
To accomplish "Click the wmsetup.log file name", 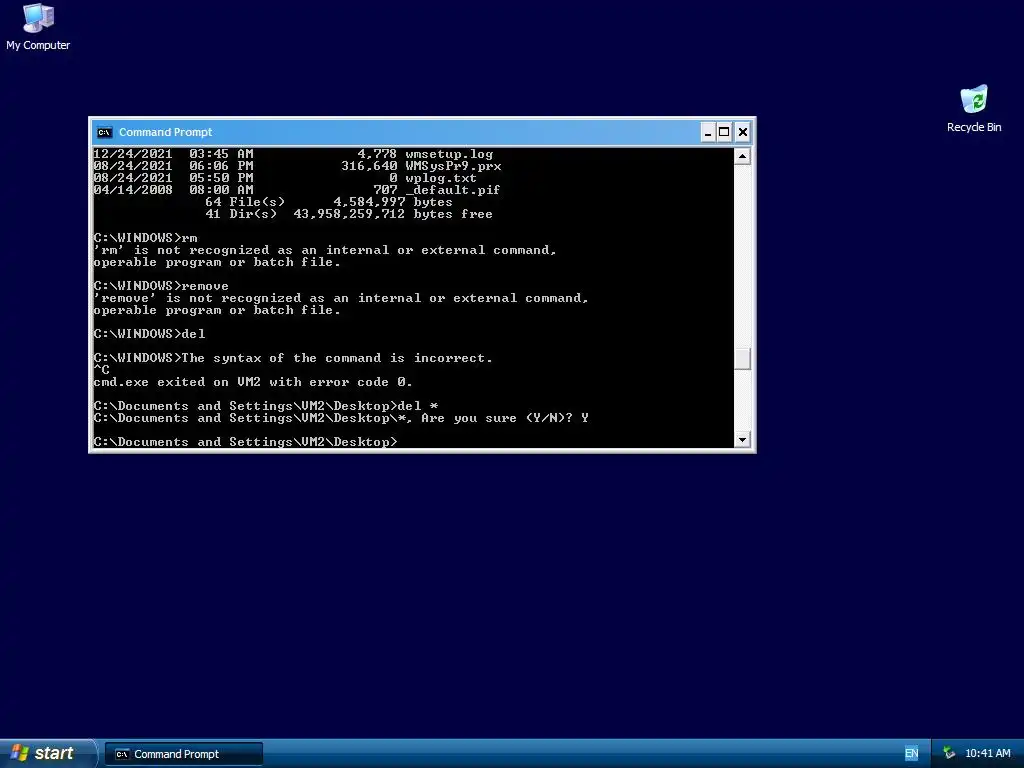I will coord(449,154).
